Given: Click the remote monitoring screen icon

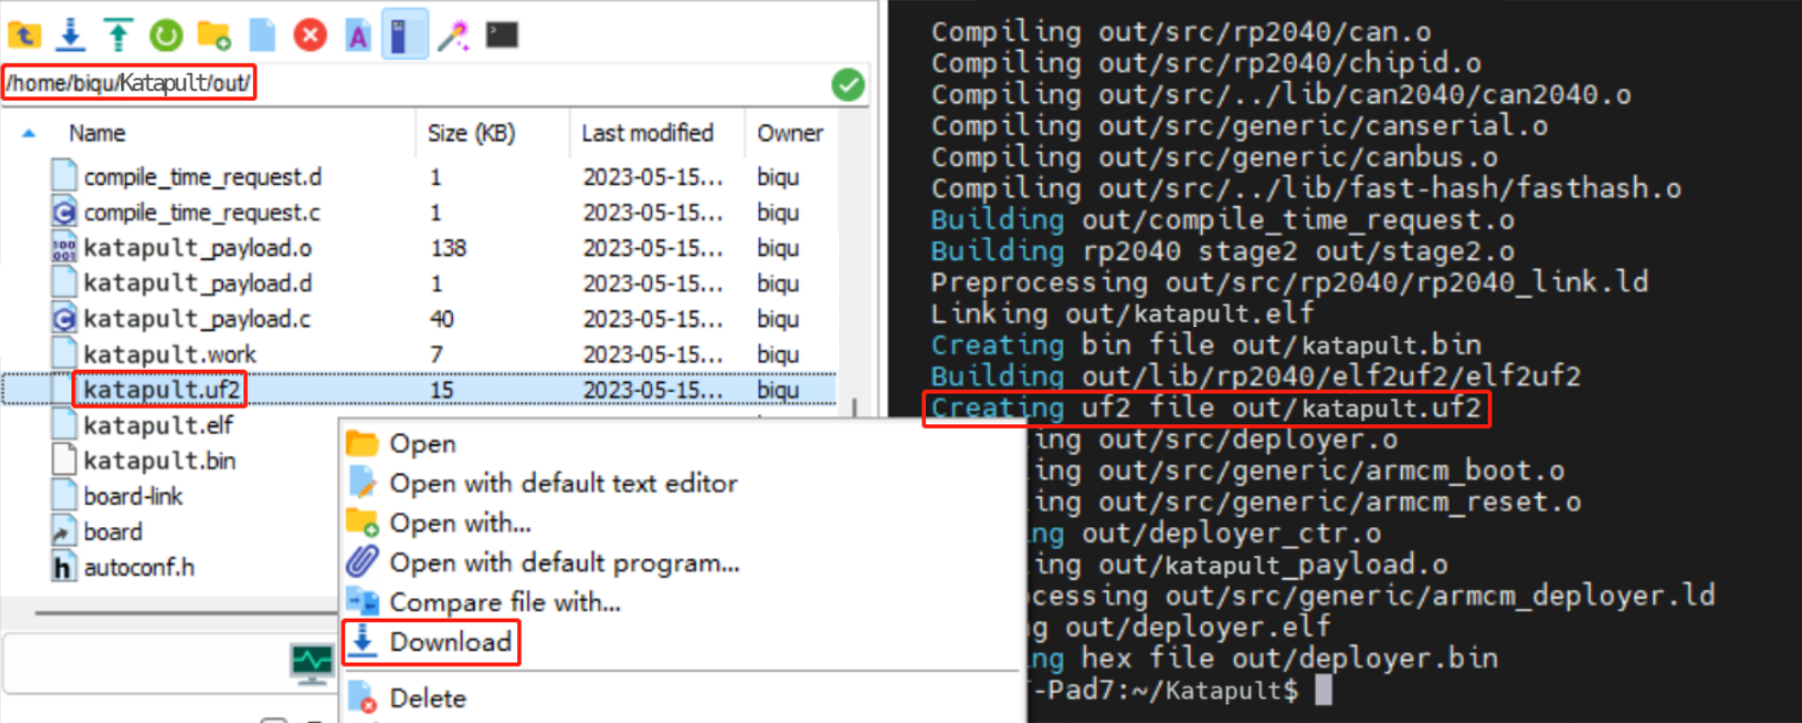Looking at the screenshot, I should (x=312, y=663).
